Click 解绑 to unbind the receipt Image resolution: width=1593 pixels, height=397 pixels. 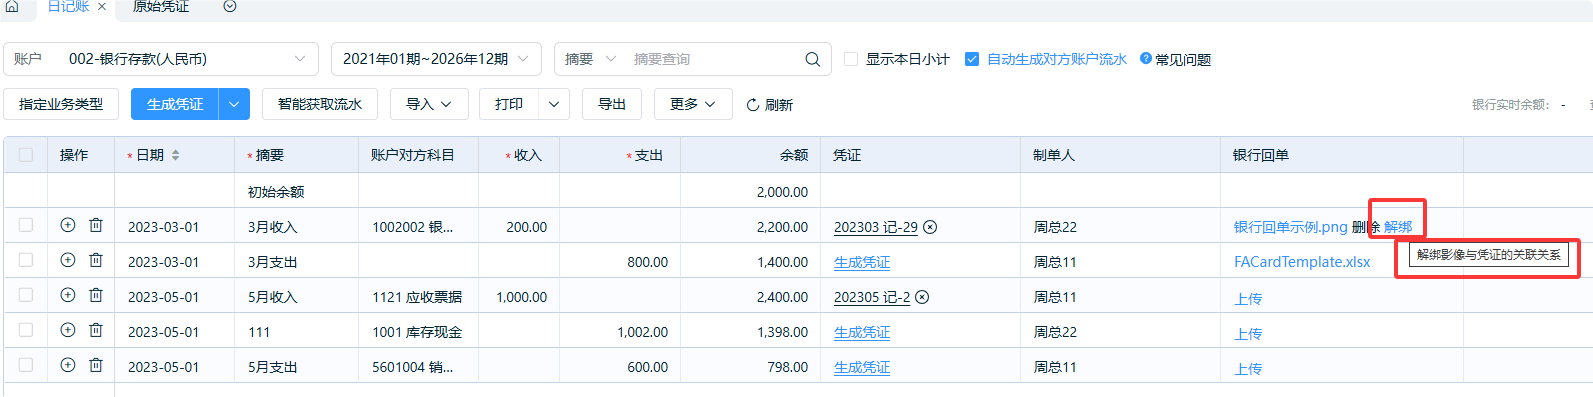[1398, 227]
